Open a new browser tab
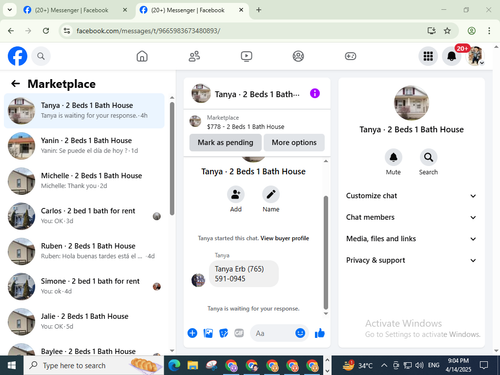500x375 pixels. click(258, 10)
